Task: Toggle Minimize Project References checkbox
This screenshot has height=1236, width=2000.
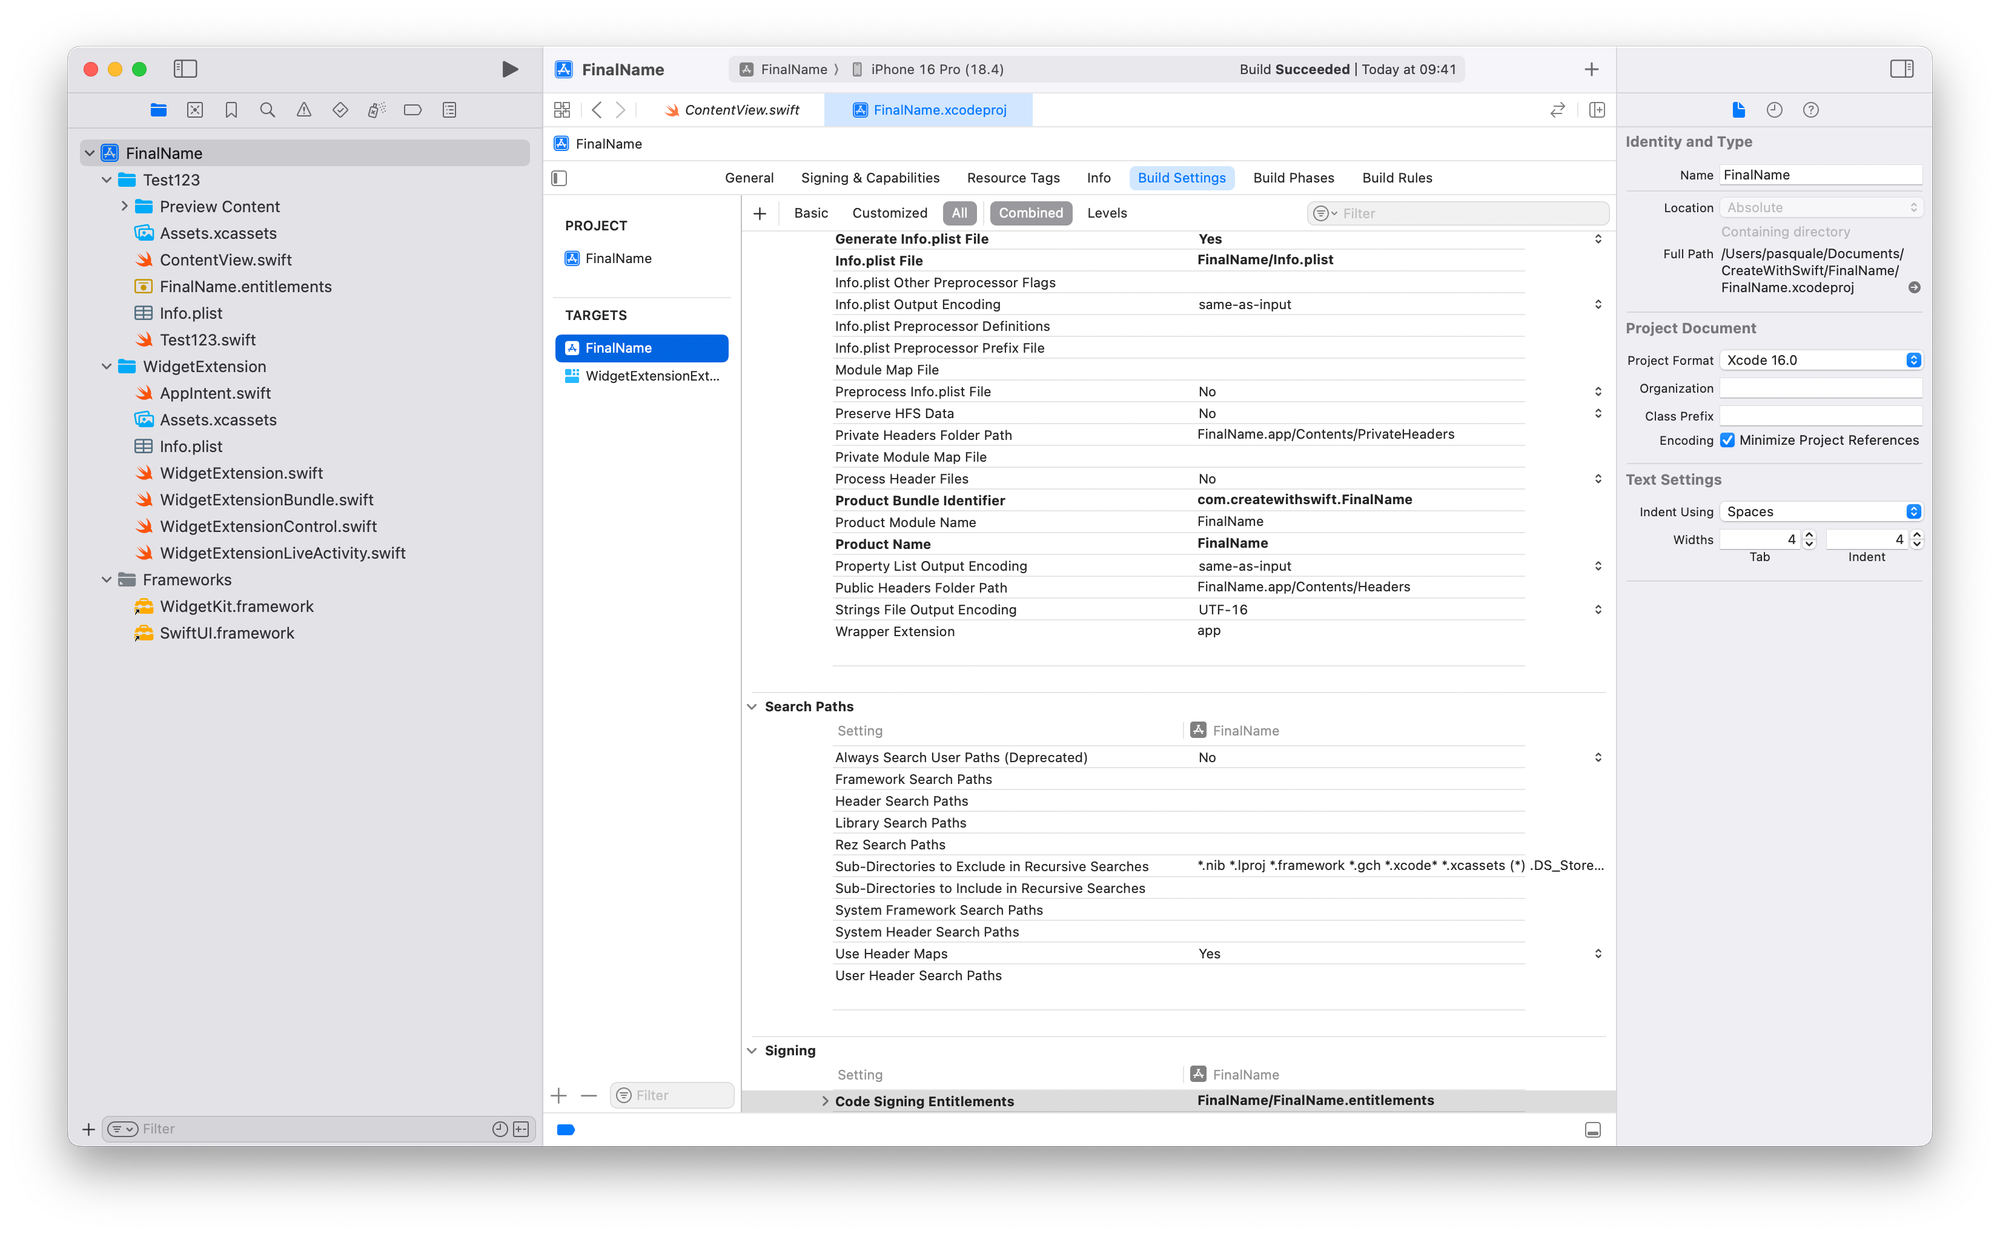Action: [x=1727, y=440]
